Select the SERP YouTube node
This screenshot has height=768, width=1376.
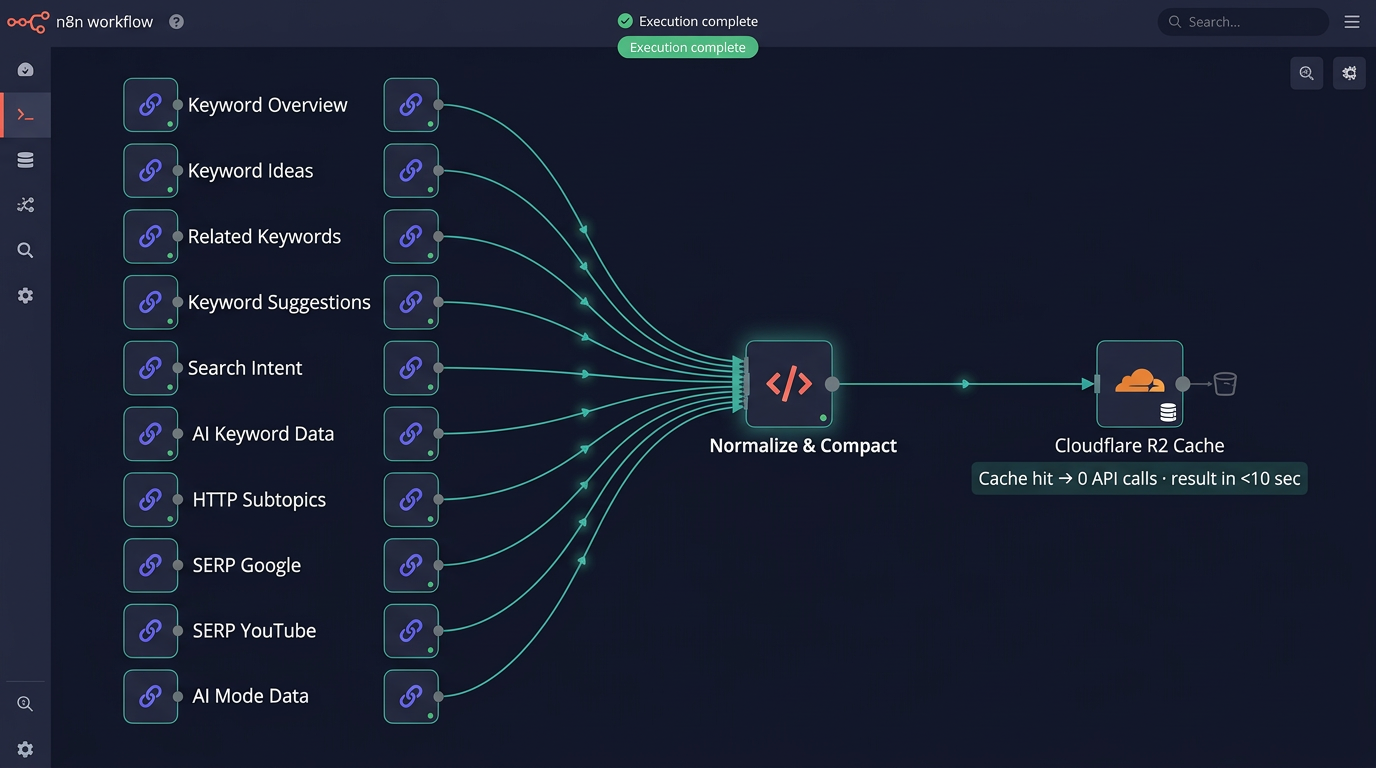point(151,631)
